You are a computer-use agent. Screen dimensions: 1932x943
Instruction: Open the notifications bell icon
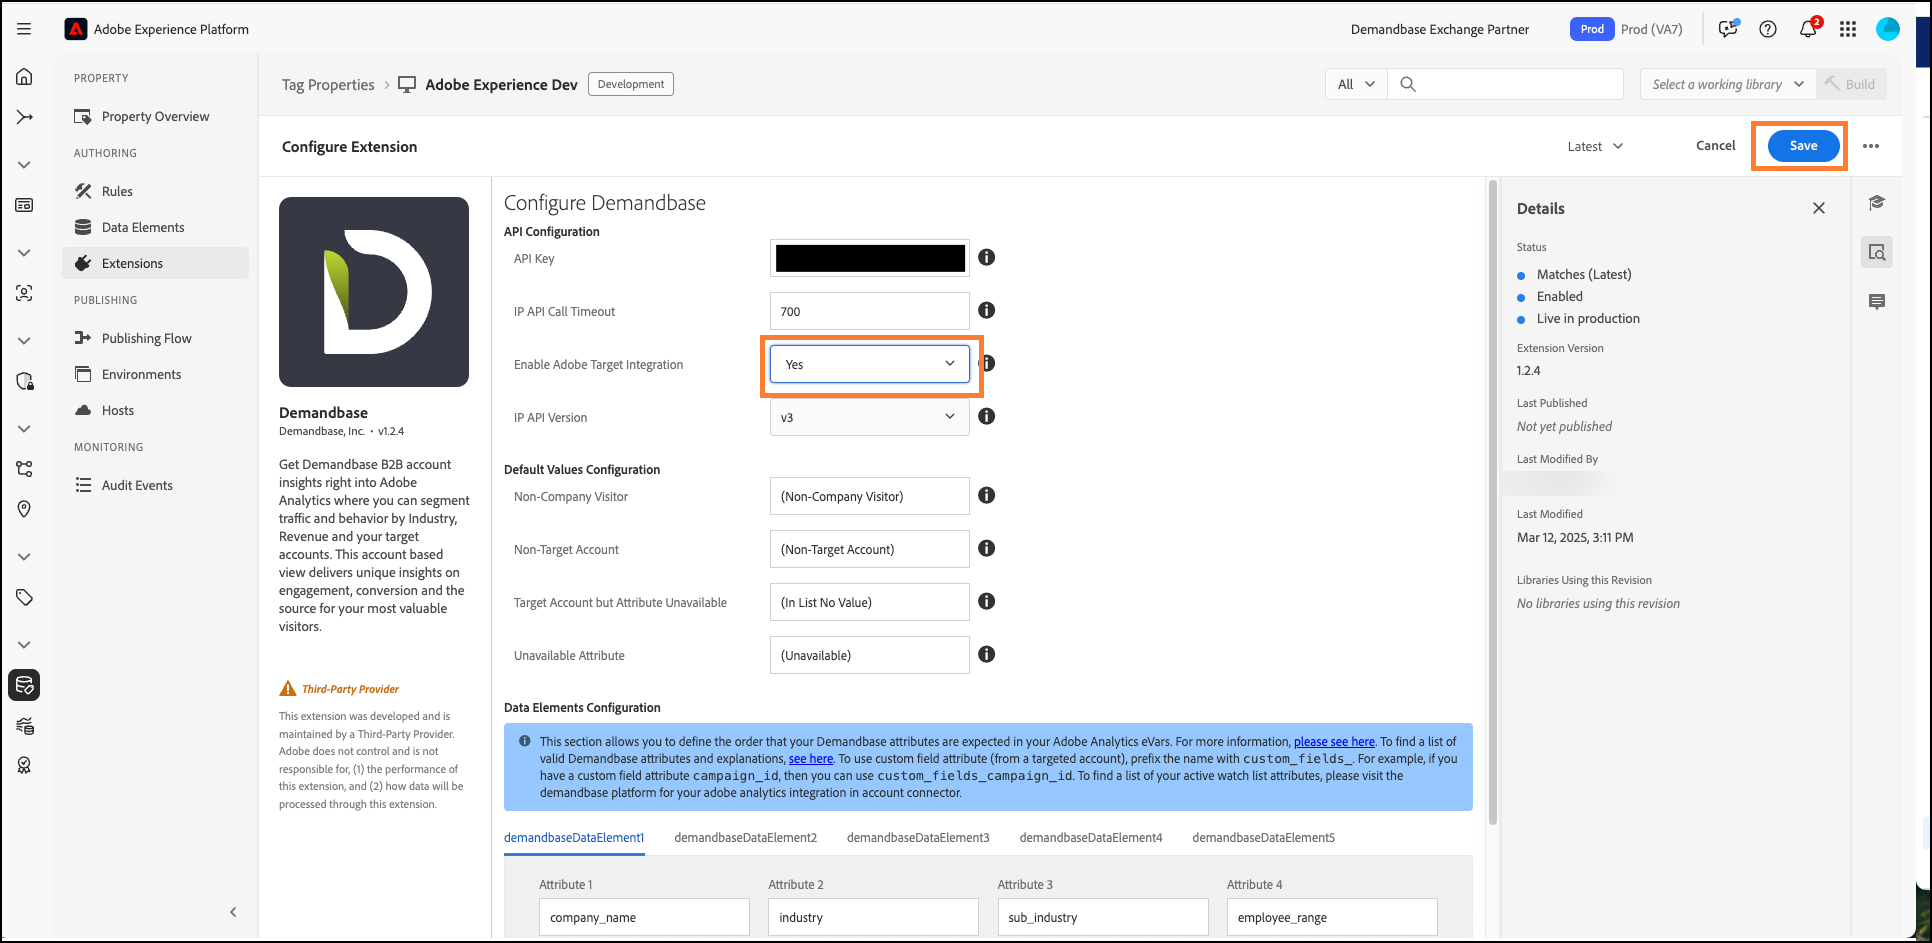click(x=1808, y=29)
